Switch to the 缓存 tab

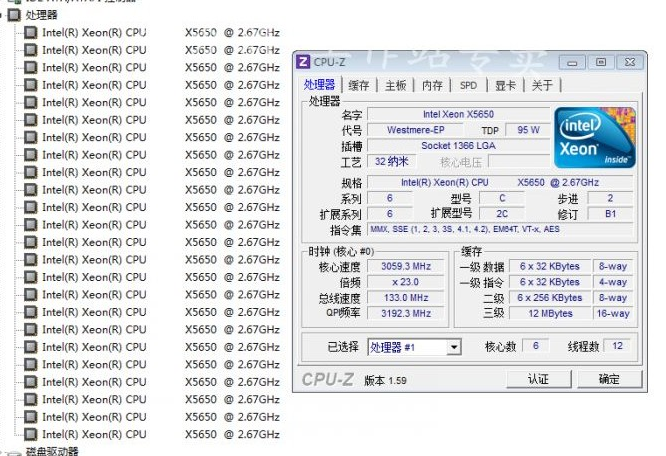point(358,86)
